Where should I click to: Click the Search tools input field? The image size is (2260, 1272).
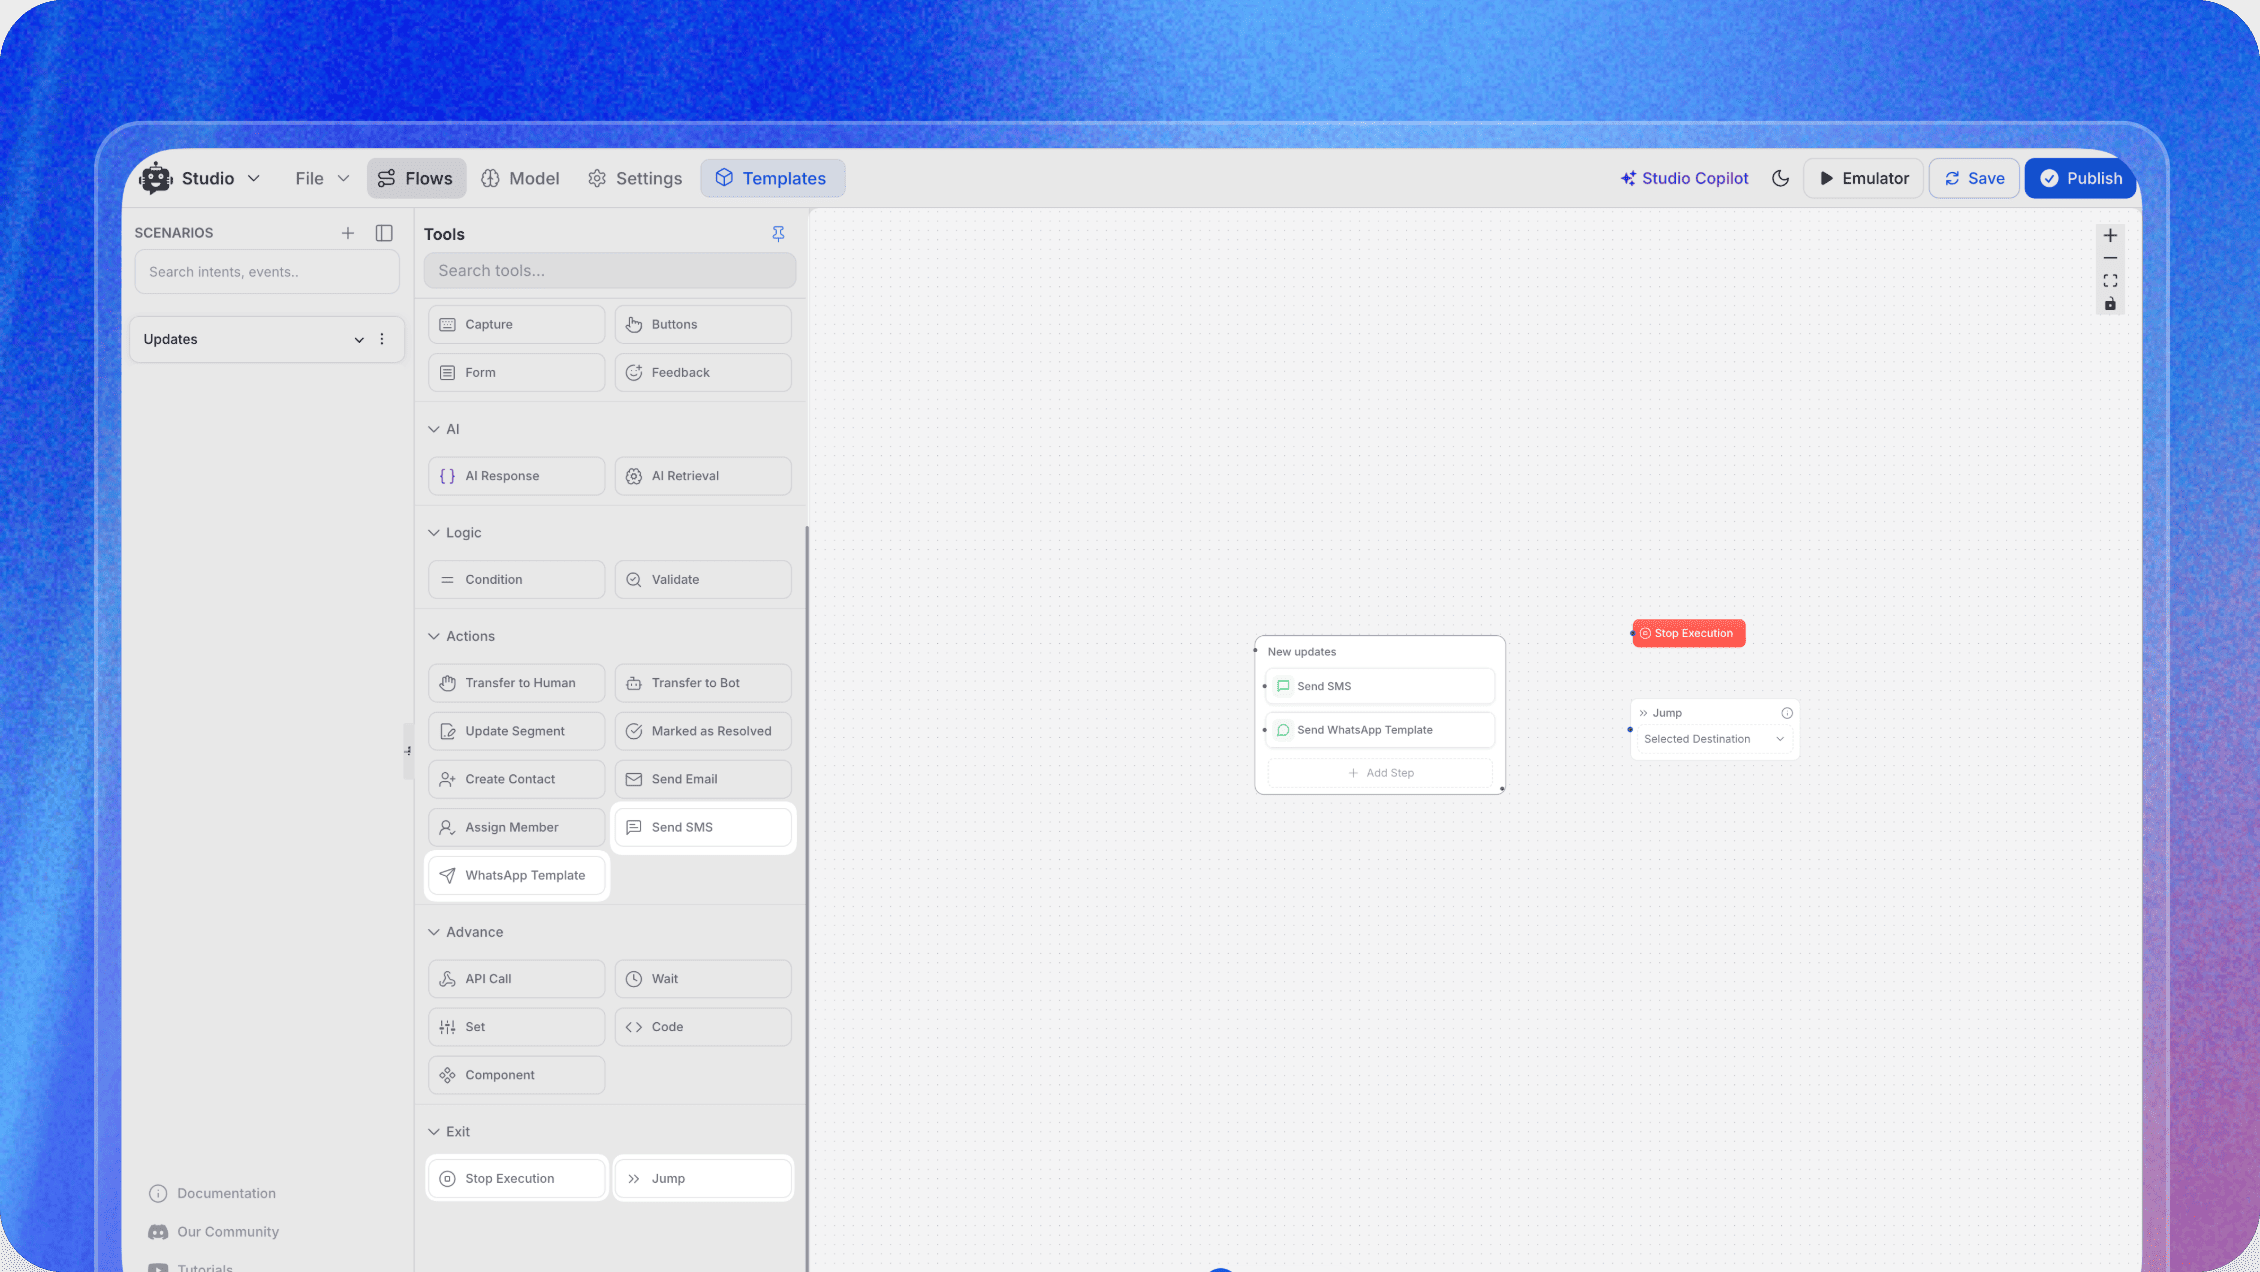610,271
